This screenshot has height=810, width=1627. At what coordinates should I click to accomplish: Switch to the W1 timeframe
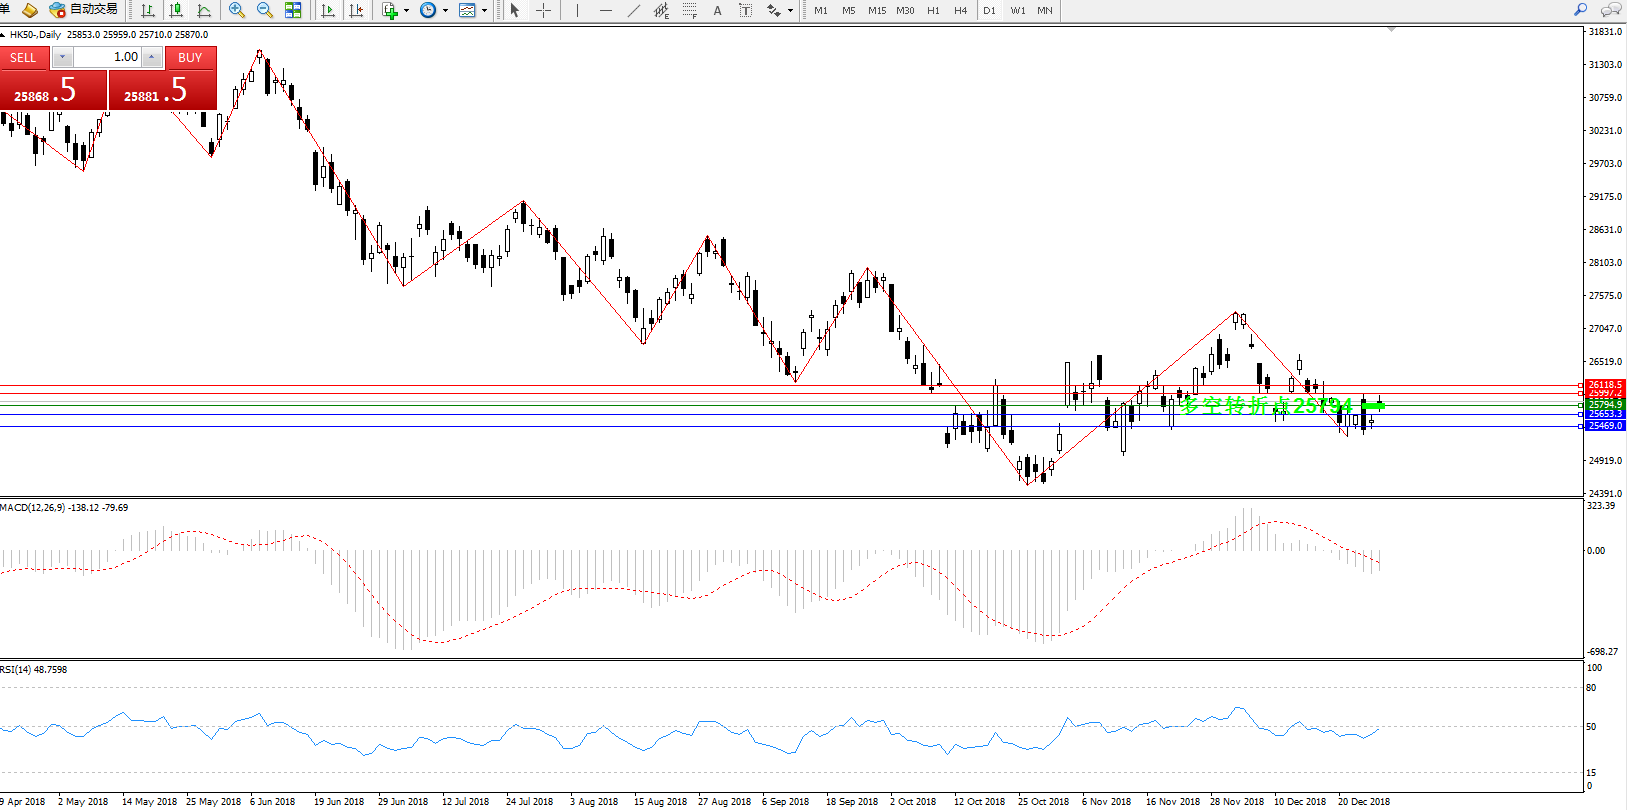(1018, 10)
